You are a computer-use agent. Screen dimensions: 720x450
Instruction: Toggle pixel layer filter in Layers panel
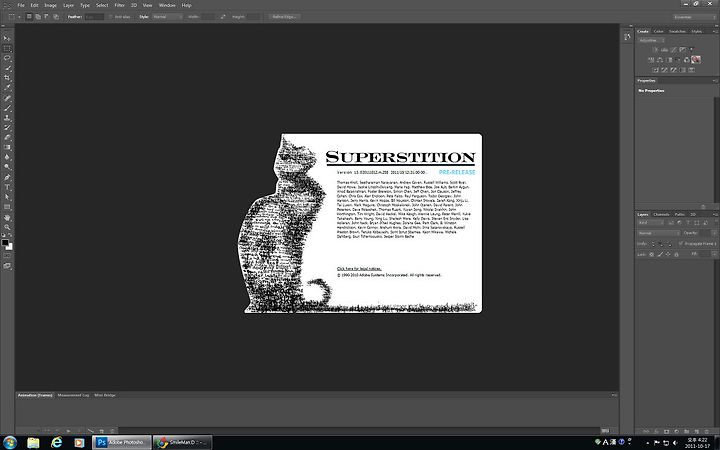[x=671, y=223]
